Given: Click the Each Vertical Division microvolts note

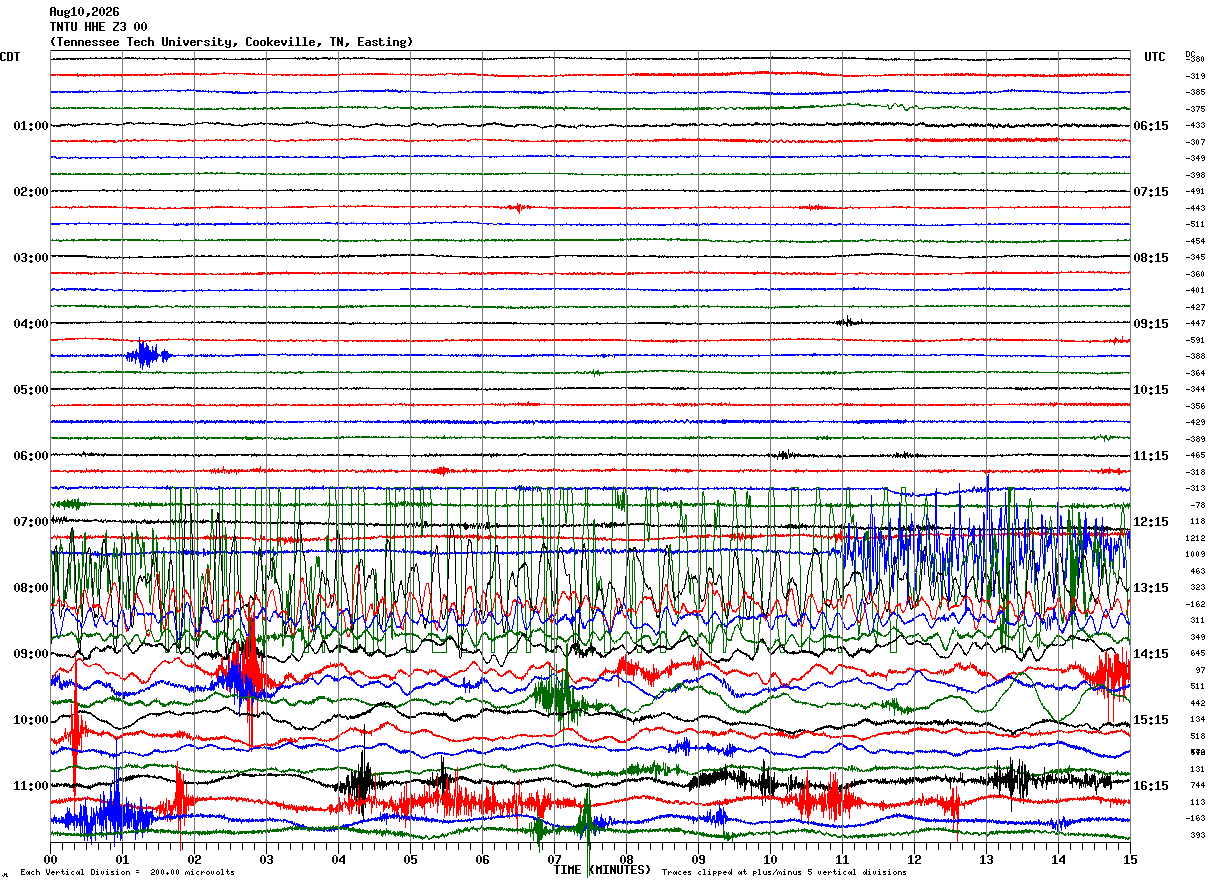Looking at the screenshot, I should 128,873.
